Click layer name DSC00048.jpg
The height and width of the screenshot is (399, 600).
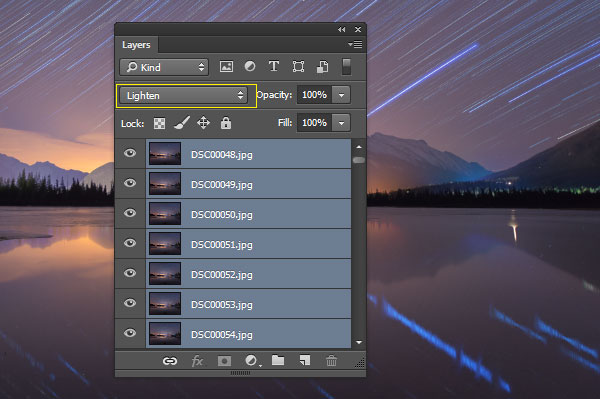point(222,155)
